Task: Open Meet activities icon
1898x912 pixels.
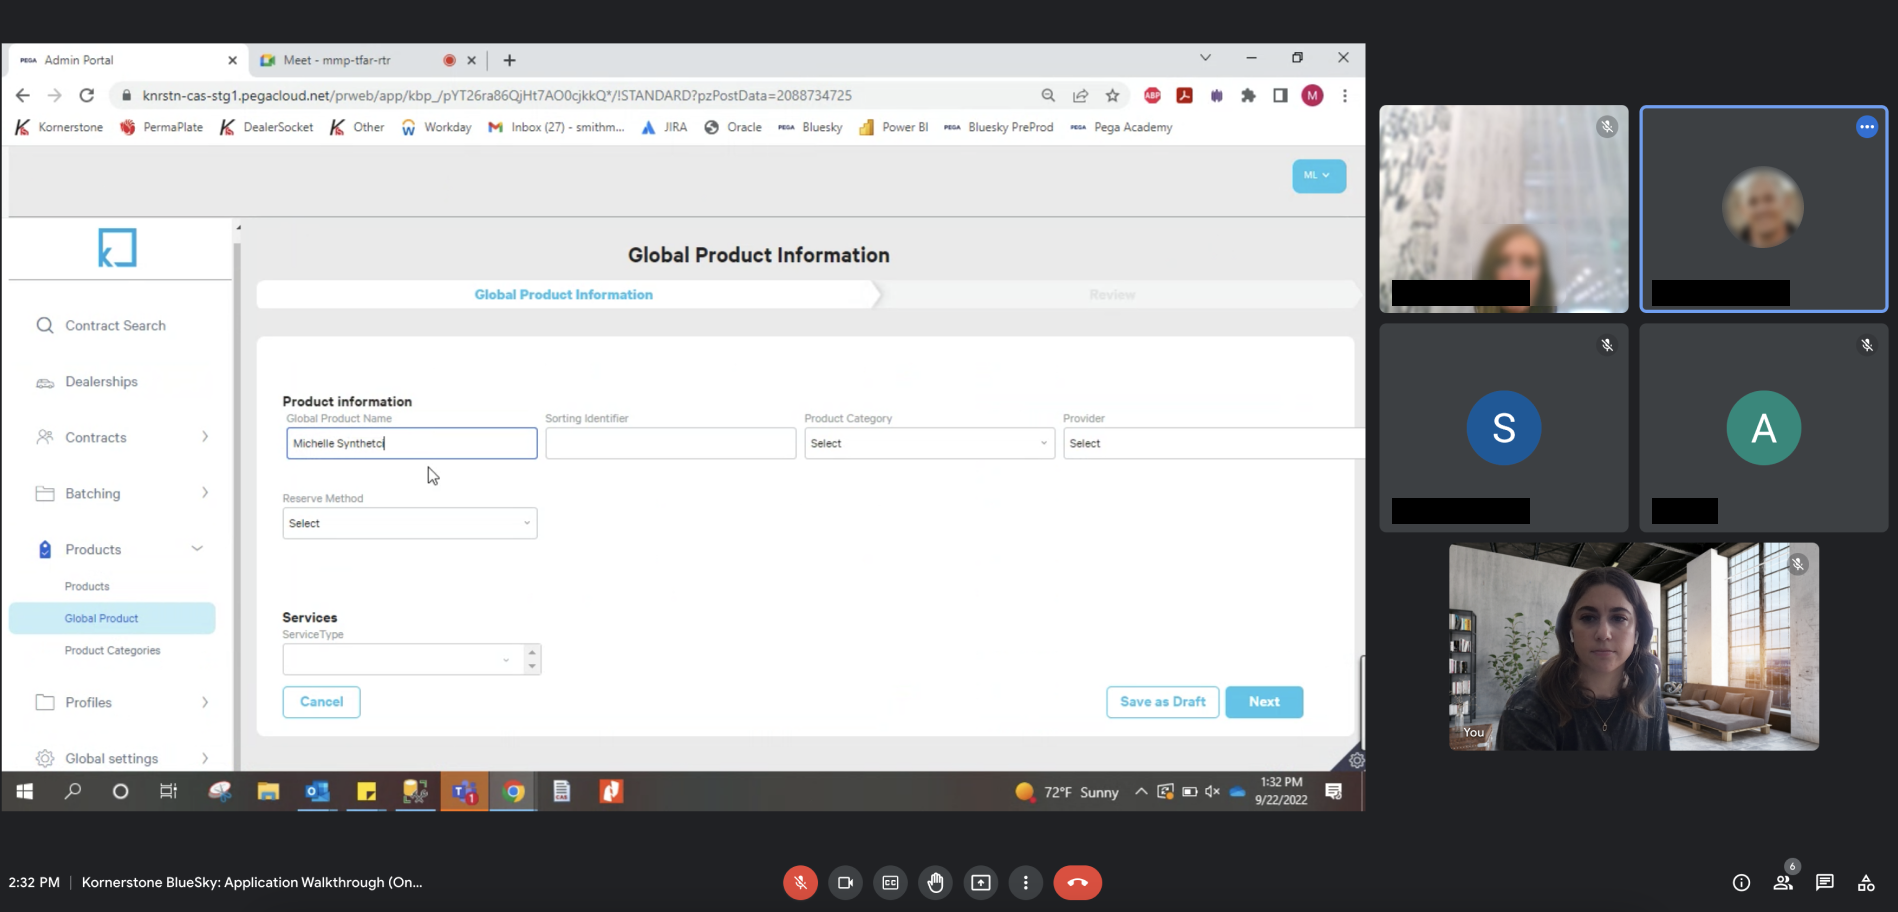Action: pyautogui.click(x=1866, y=882)
